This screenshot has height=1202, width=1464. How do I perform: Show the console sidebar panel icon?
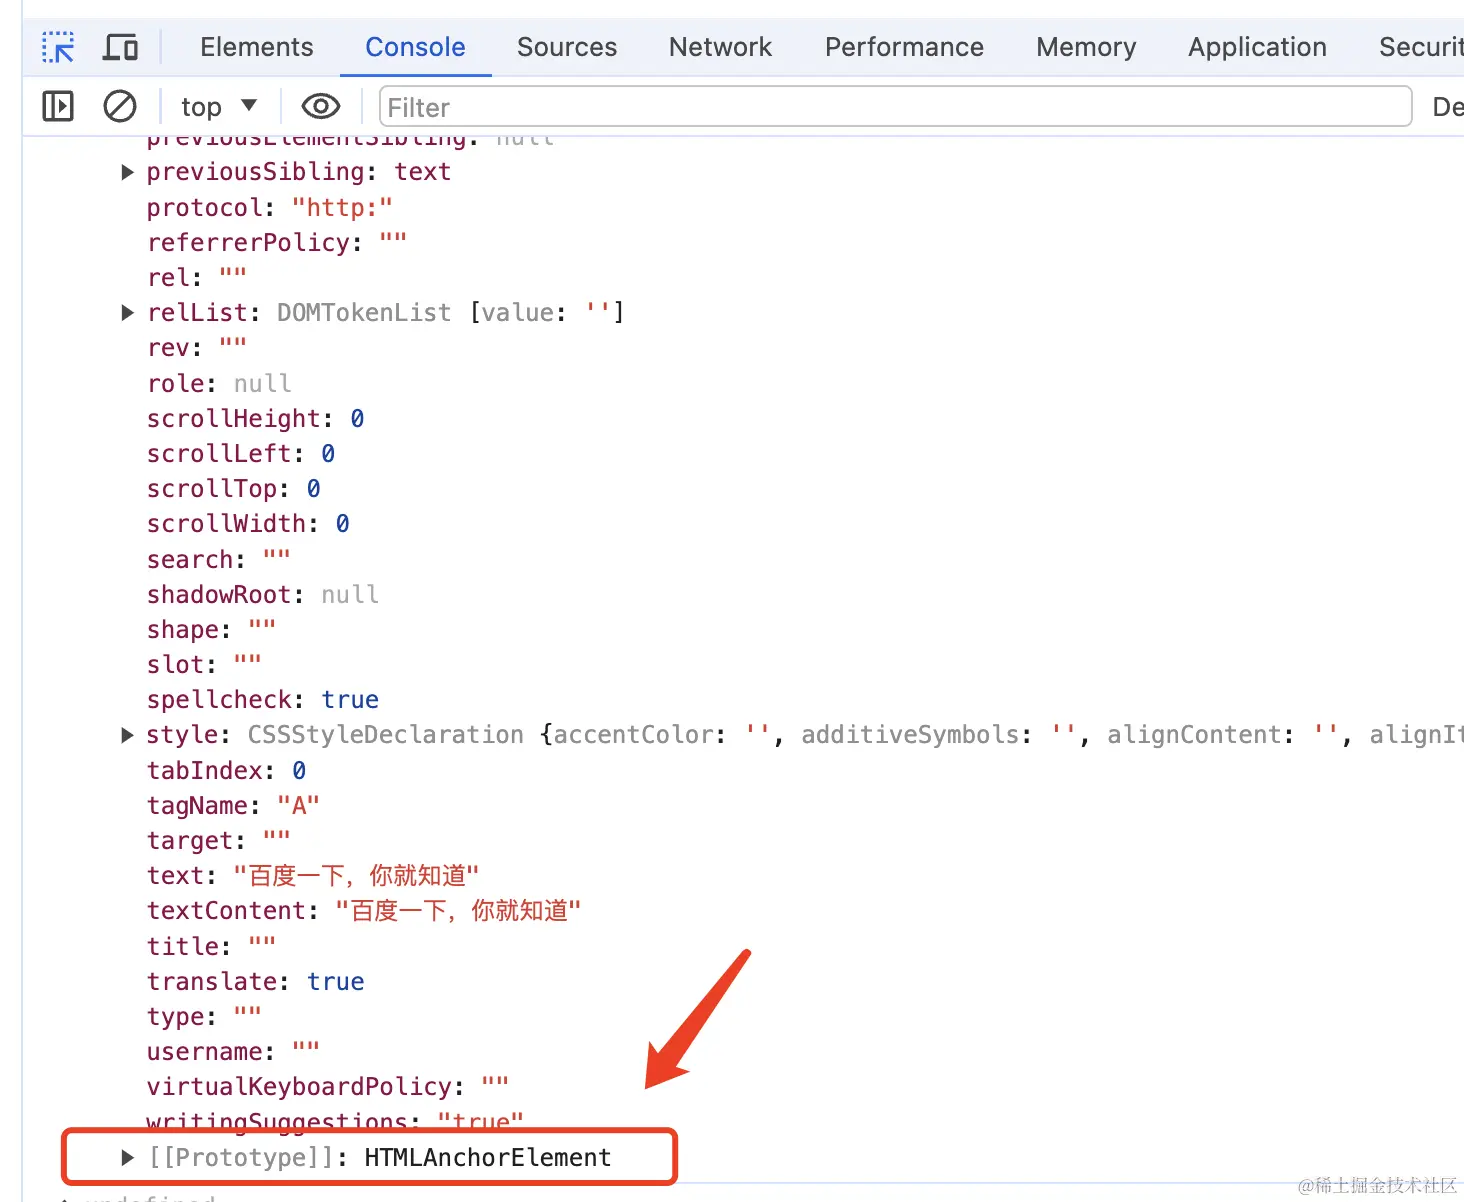[58, 106]
